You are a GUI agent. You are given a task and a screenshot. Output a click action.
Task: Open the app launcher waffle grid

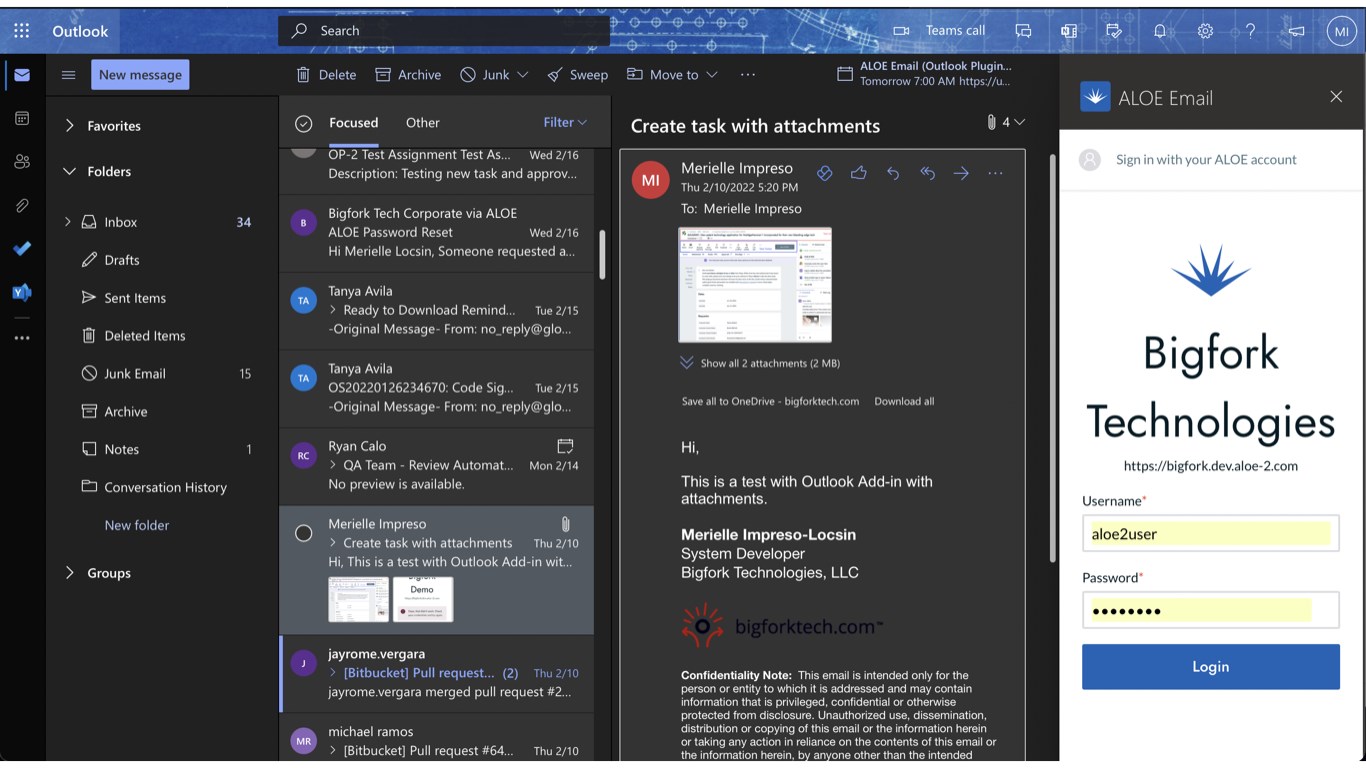22,30
